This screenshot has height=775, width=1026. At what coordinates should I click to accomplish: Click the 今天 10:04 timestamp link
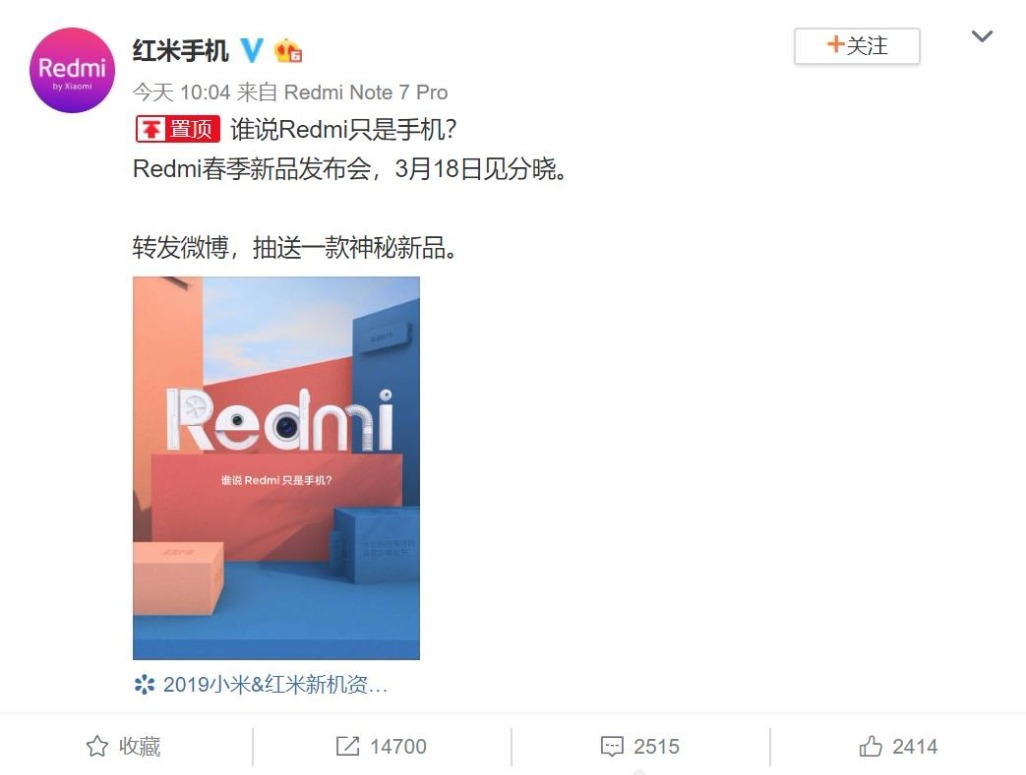[181, 92]
